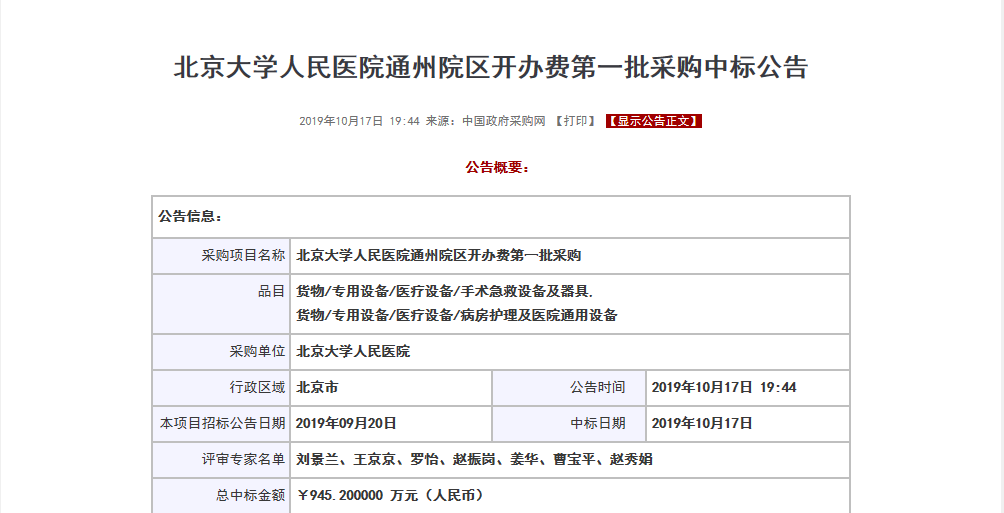The height and width of the screenshot is (513, 1004).
Task: Click the 总中标金额 label cell
Action: click(222, 495)
